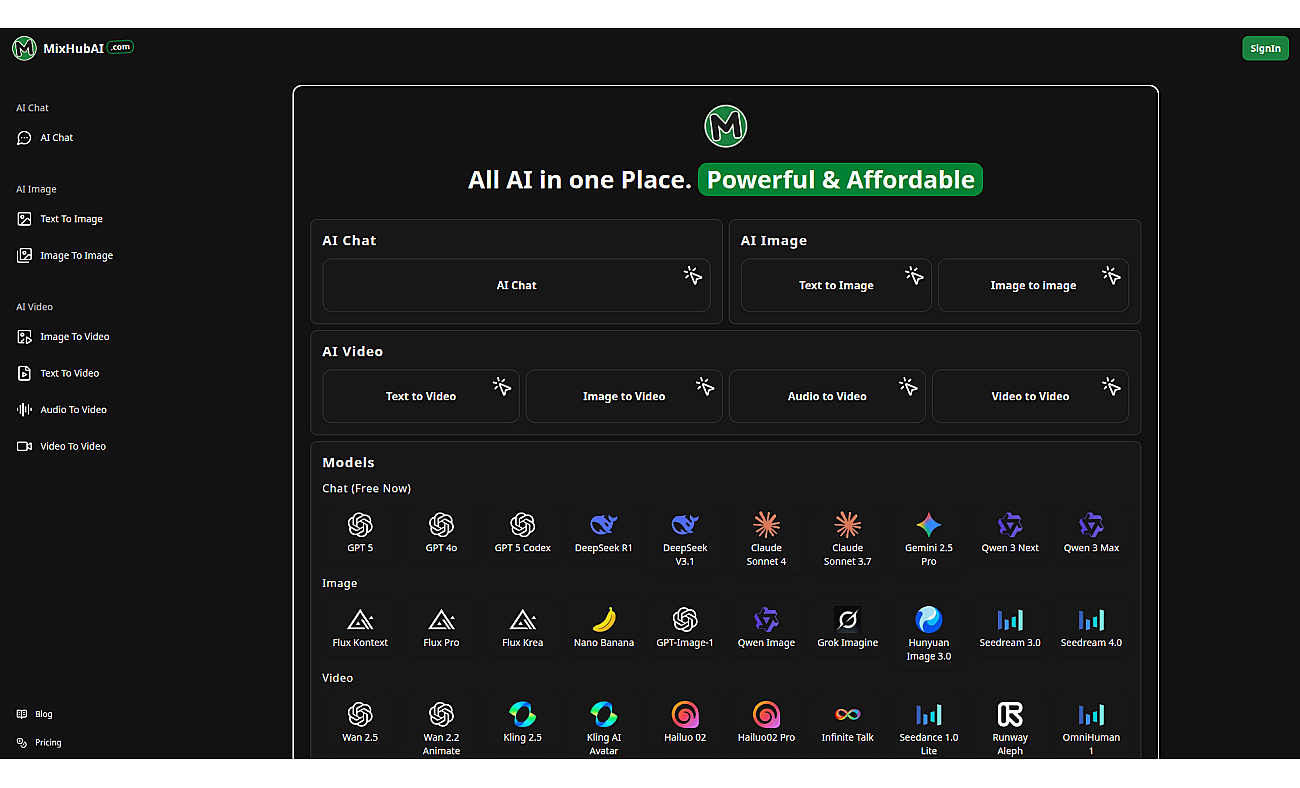Select the Qwen 3 Max model
The image size is (1300, 788).
click(1091, 525)
